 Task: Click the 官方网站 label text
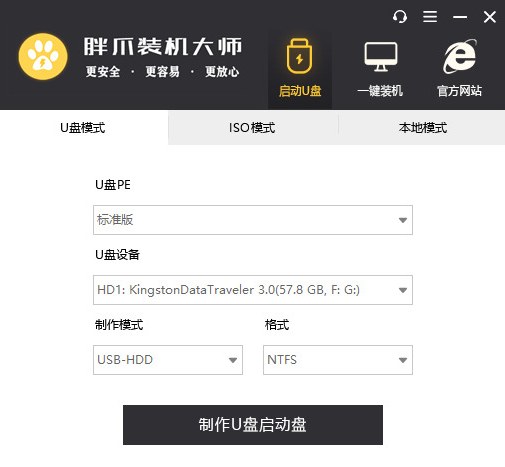pos(459,91)
